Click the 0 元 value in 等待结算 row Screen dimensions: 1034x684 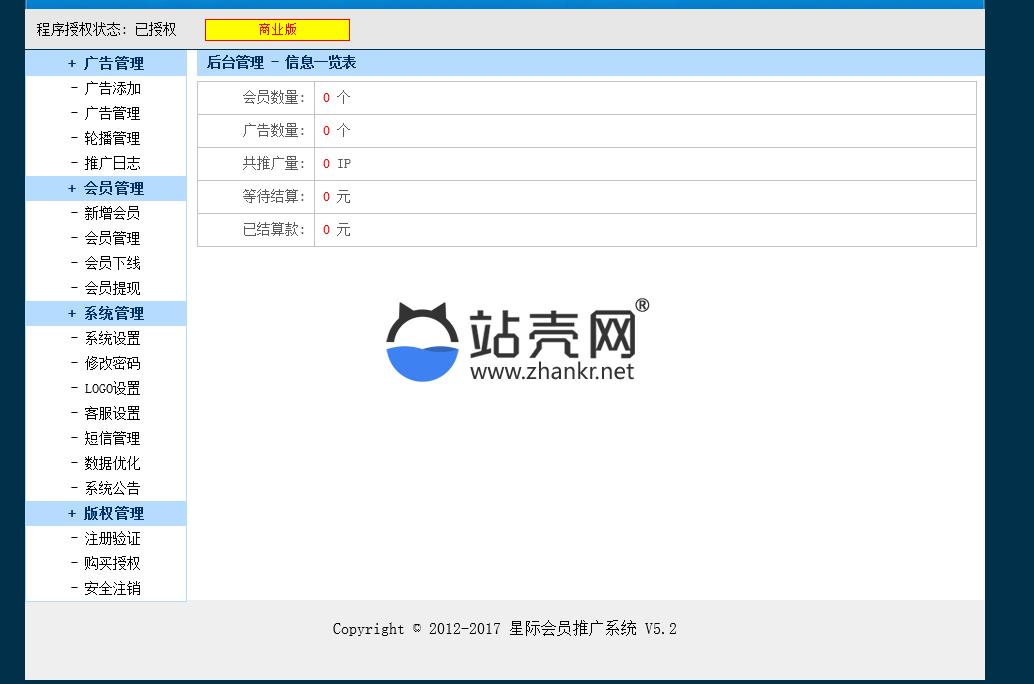pyautogui.click(x=336, y=197)
